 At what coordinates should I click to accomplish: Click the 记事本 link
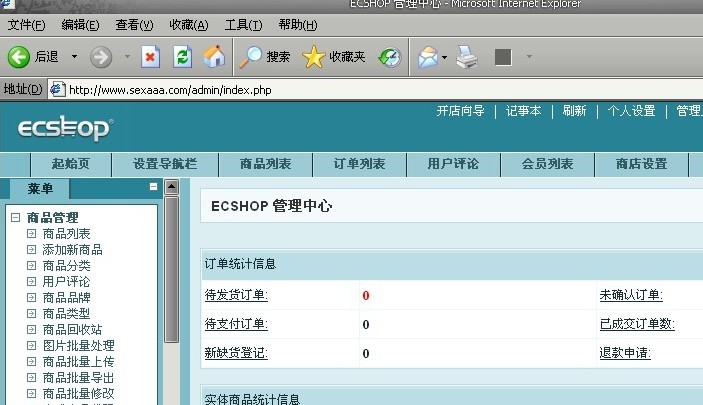[523, 111]
